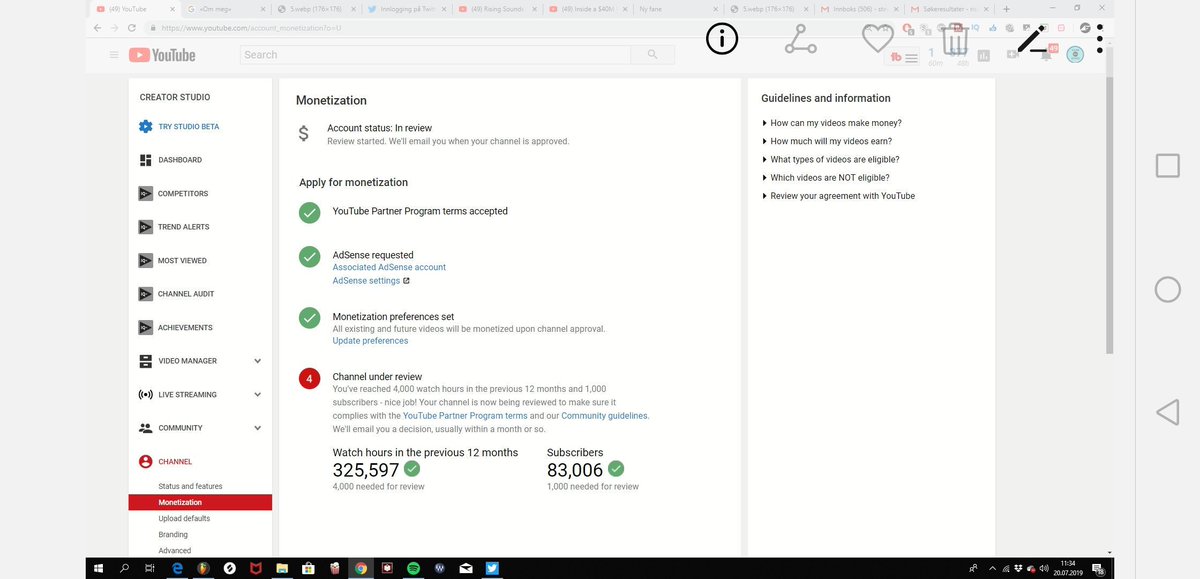Click the Most Viewed sidebar icon
This screenshot has height=579, width=1200.
point(145,260)
